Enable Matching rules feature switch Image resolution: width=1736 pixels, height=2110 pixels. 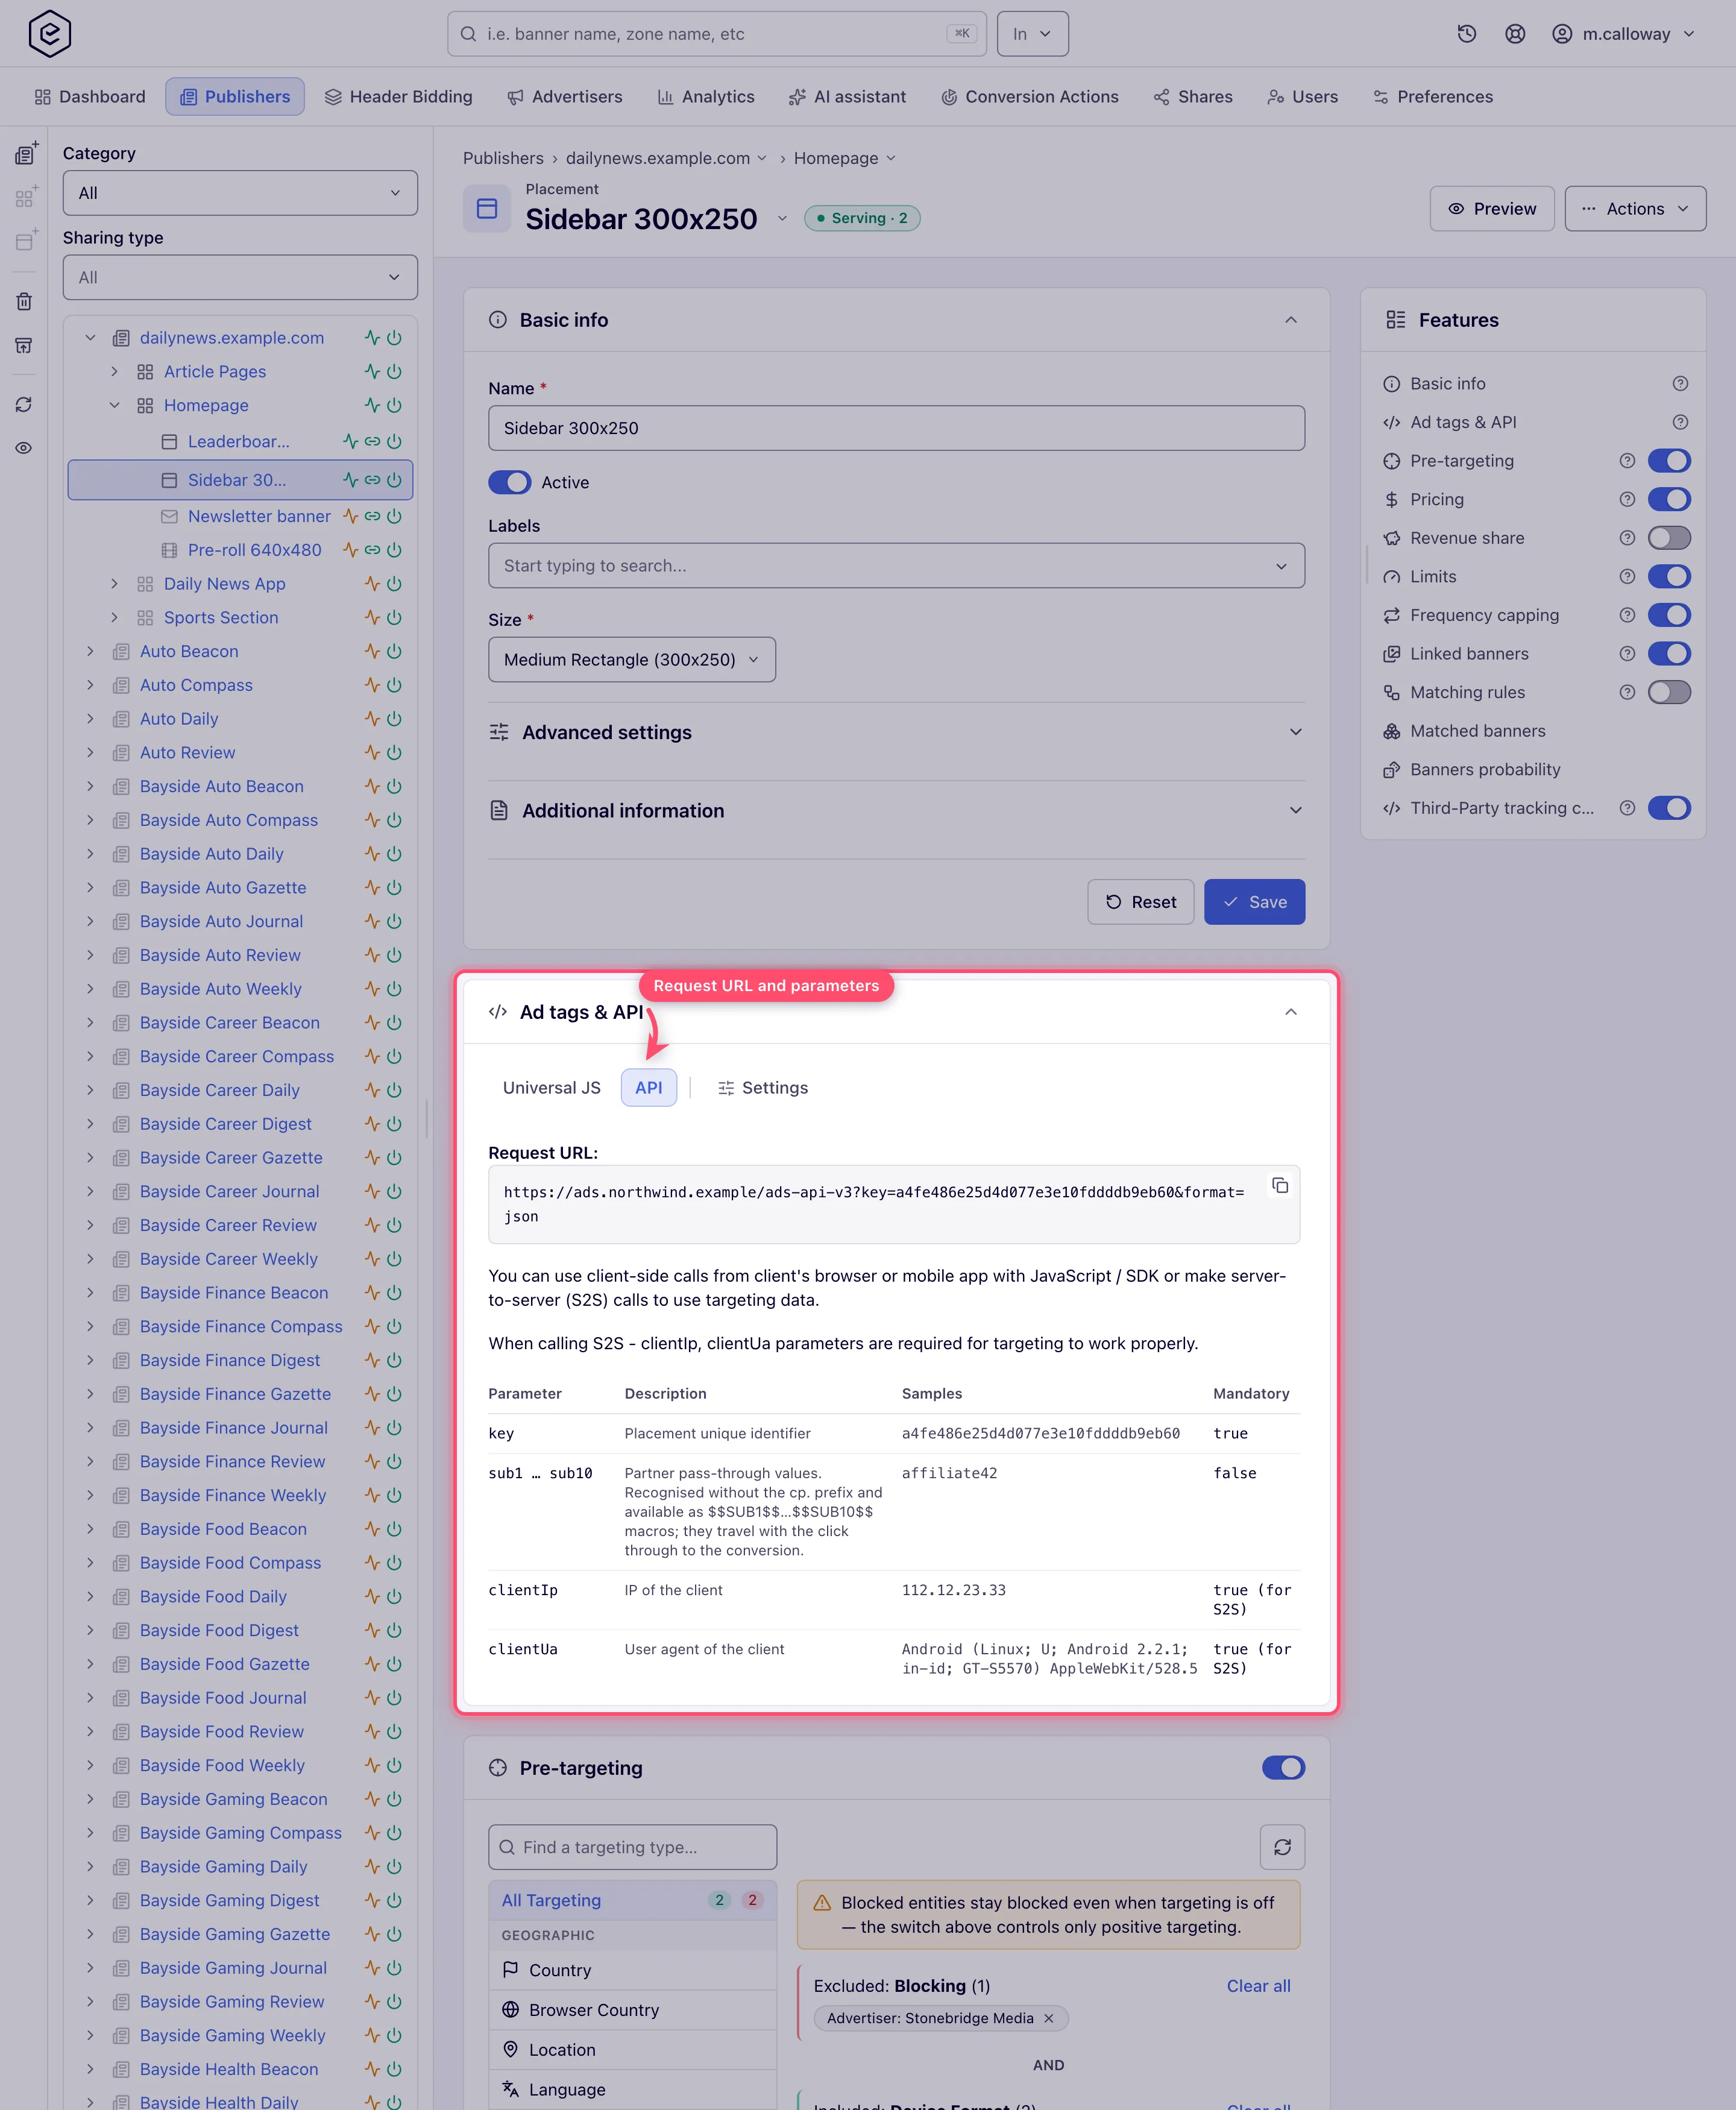click(x=1669, y=692)
